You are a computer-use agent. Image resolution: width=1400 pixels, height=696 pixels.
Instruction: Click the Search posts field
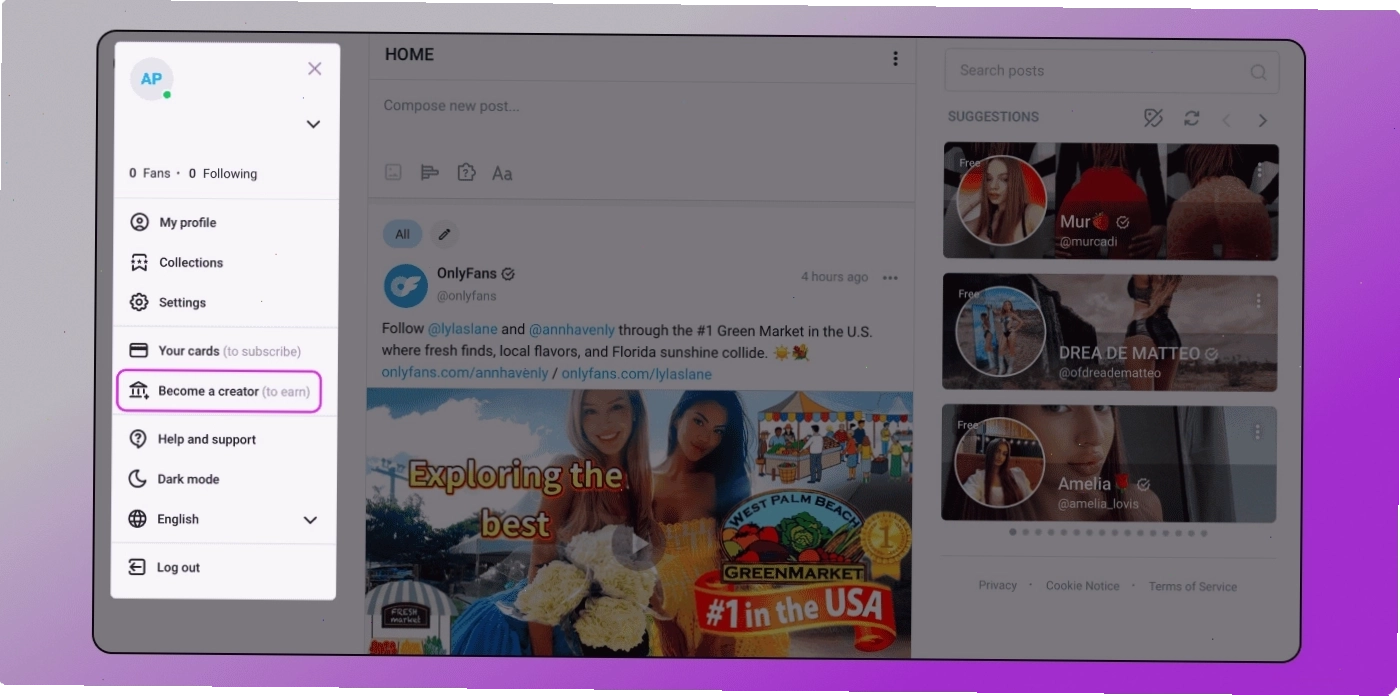(x=1111, y=71)
